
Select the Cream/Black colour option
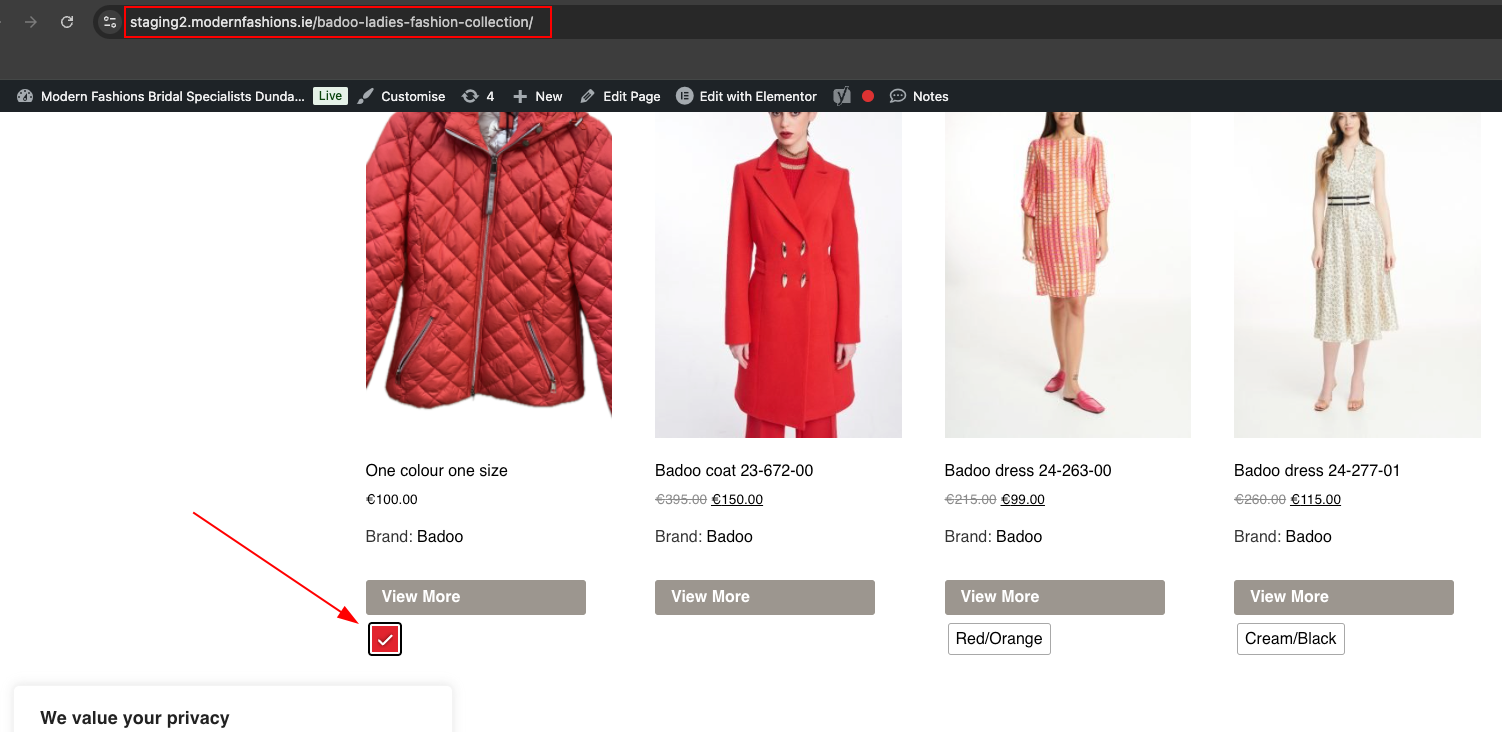tap(1291, 639)
